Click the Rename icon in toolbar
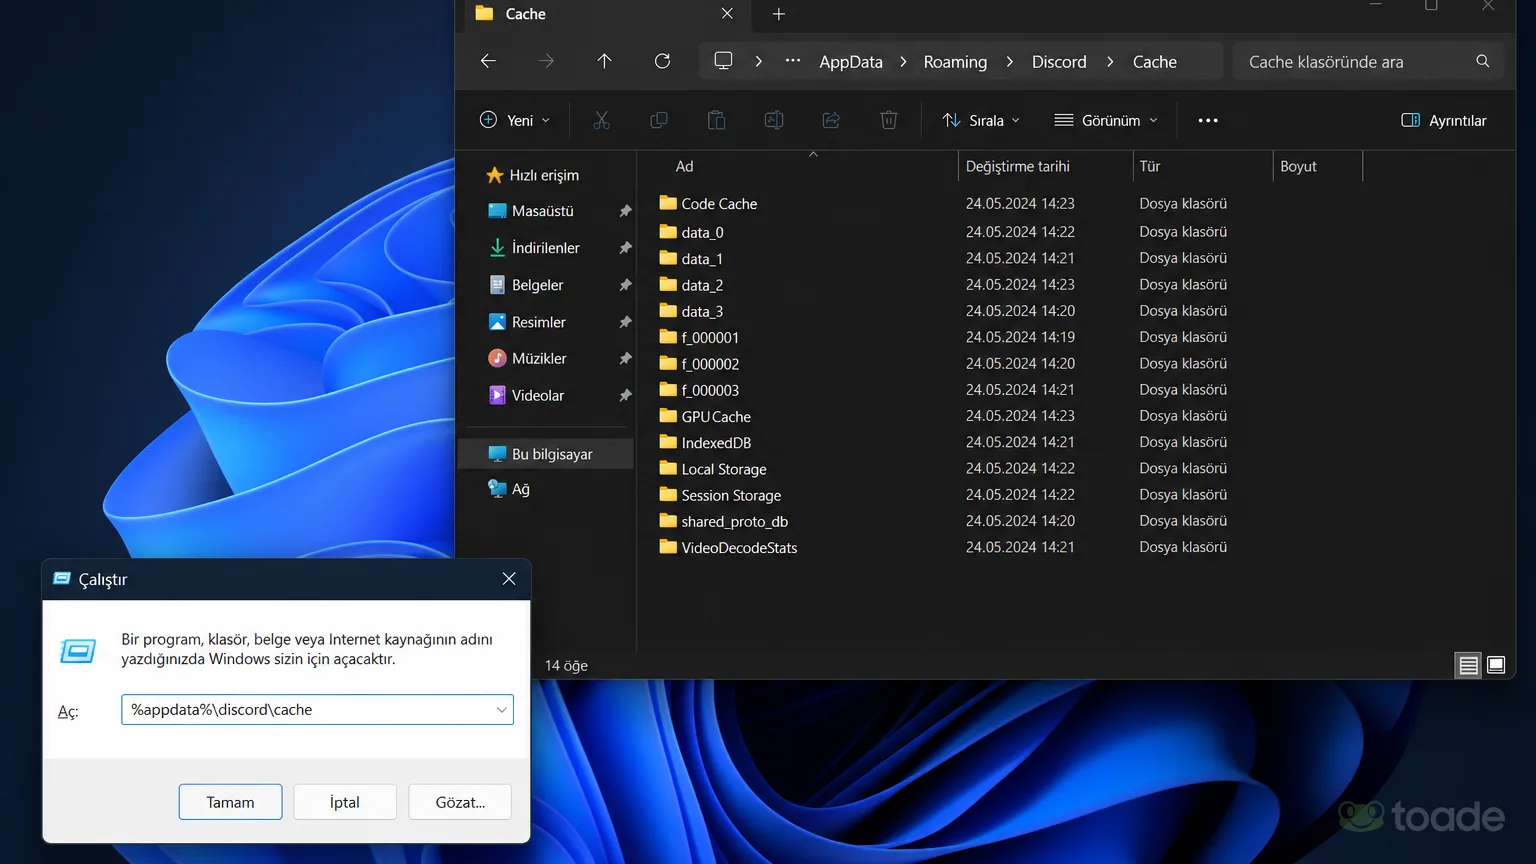 [774, 120]
